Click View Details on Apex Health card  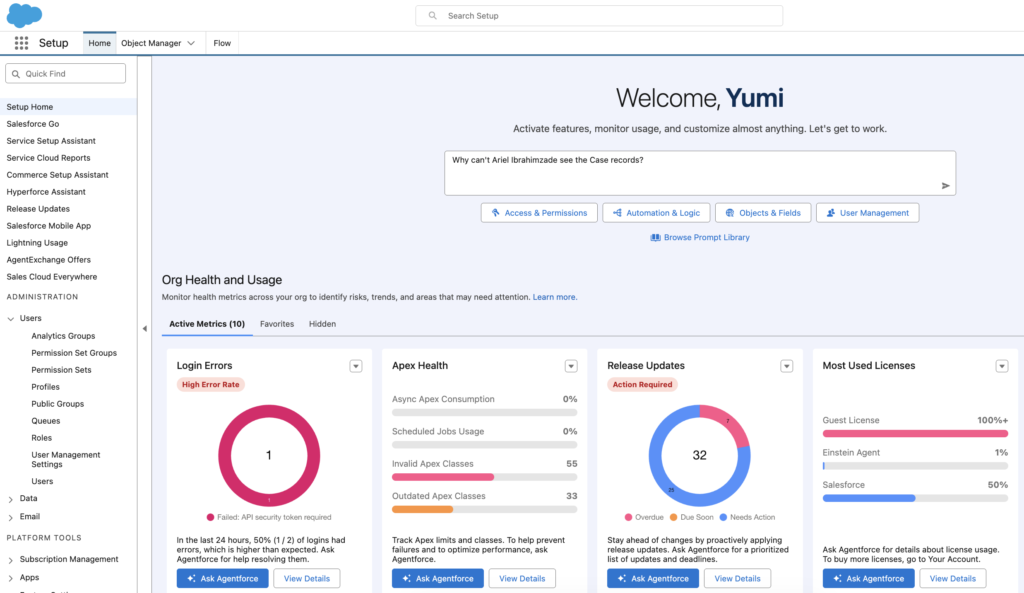tap(522, 579)
